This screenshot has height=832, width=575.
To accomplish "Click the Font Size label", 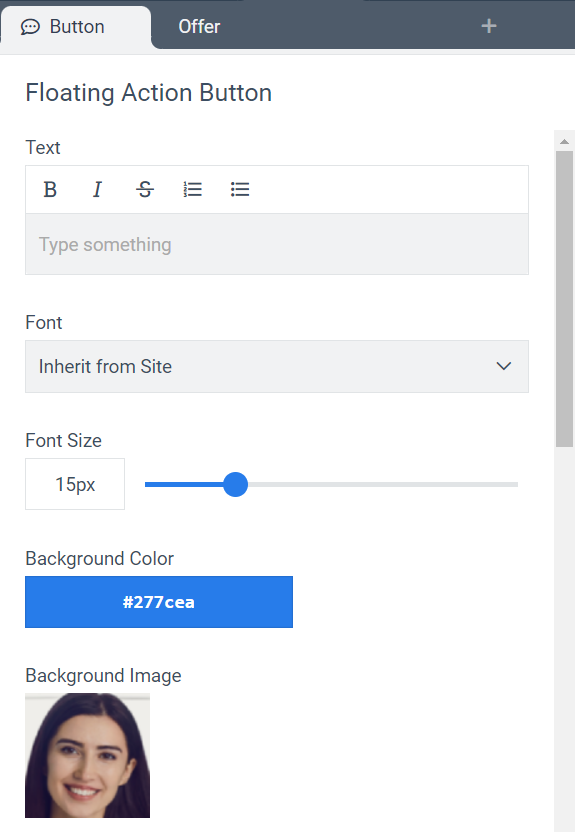I will pos(63,440).
